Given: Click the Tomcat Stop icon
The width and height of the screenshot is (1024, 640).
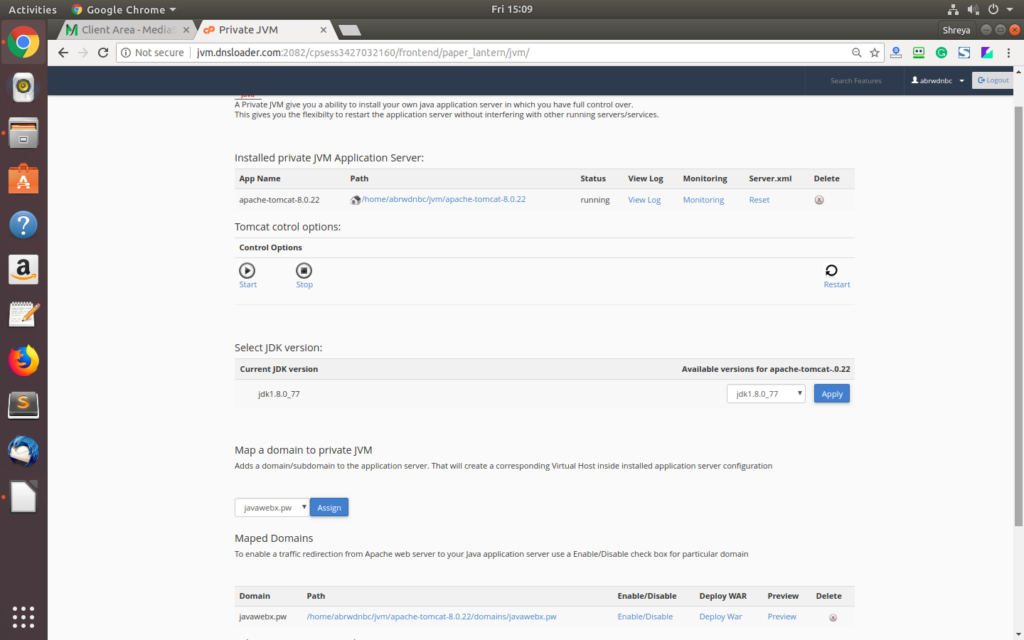Looking at the screenshot, I should pyautogui.click(x=304, y=270).
